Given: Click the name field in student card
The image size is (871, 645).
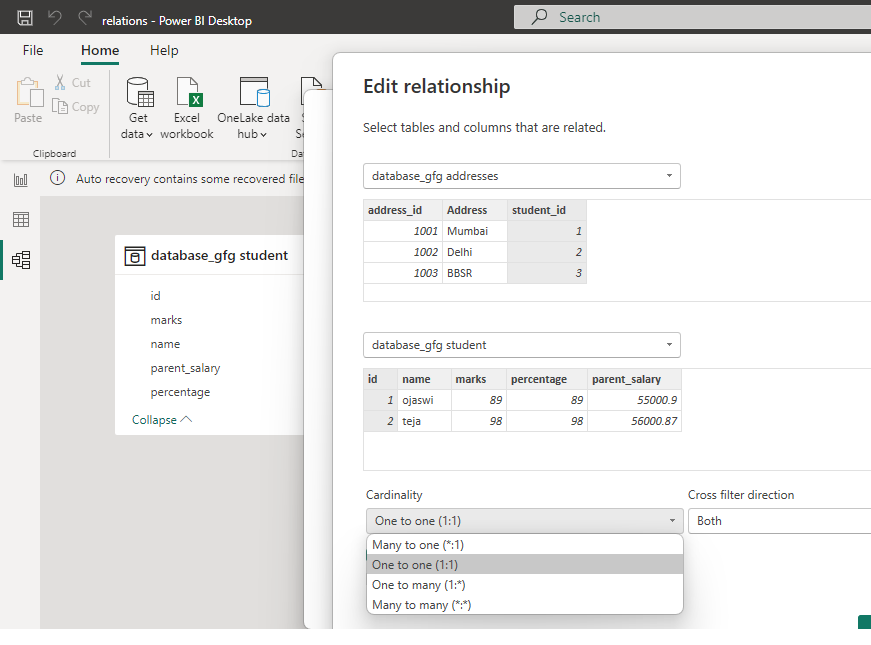Looking at the screenshot, I should pos(165,344).
